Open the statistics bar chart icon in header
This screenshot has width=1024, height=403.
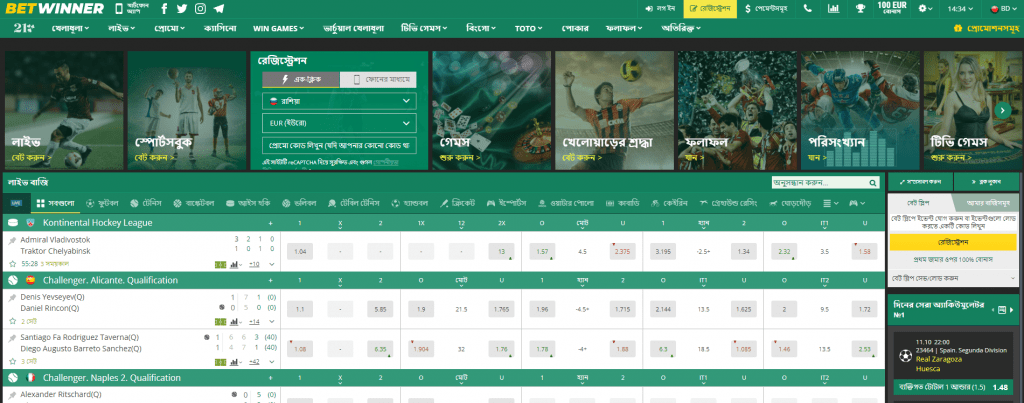pyautogui.click(x=833, y=8)
